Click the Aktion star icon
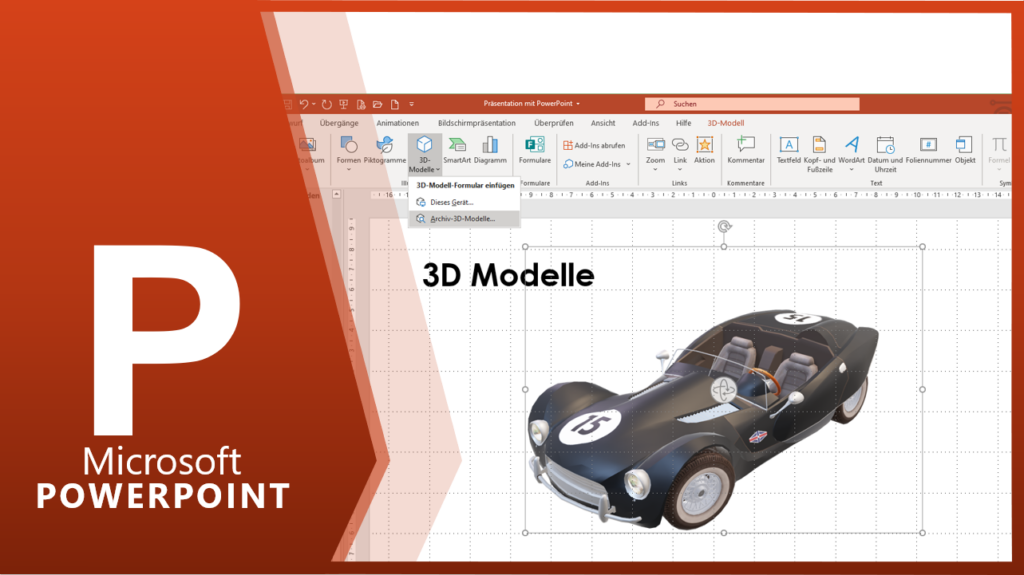The height and width of the screenshot is (575, 1024). pyautogui.click(x=704, y=144)
